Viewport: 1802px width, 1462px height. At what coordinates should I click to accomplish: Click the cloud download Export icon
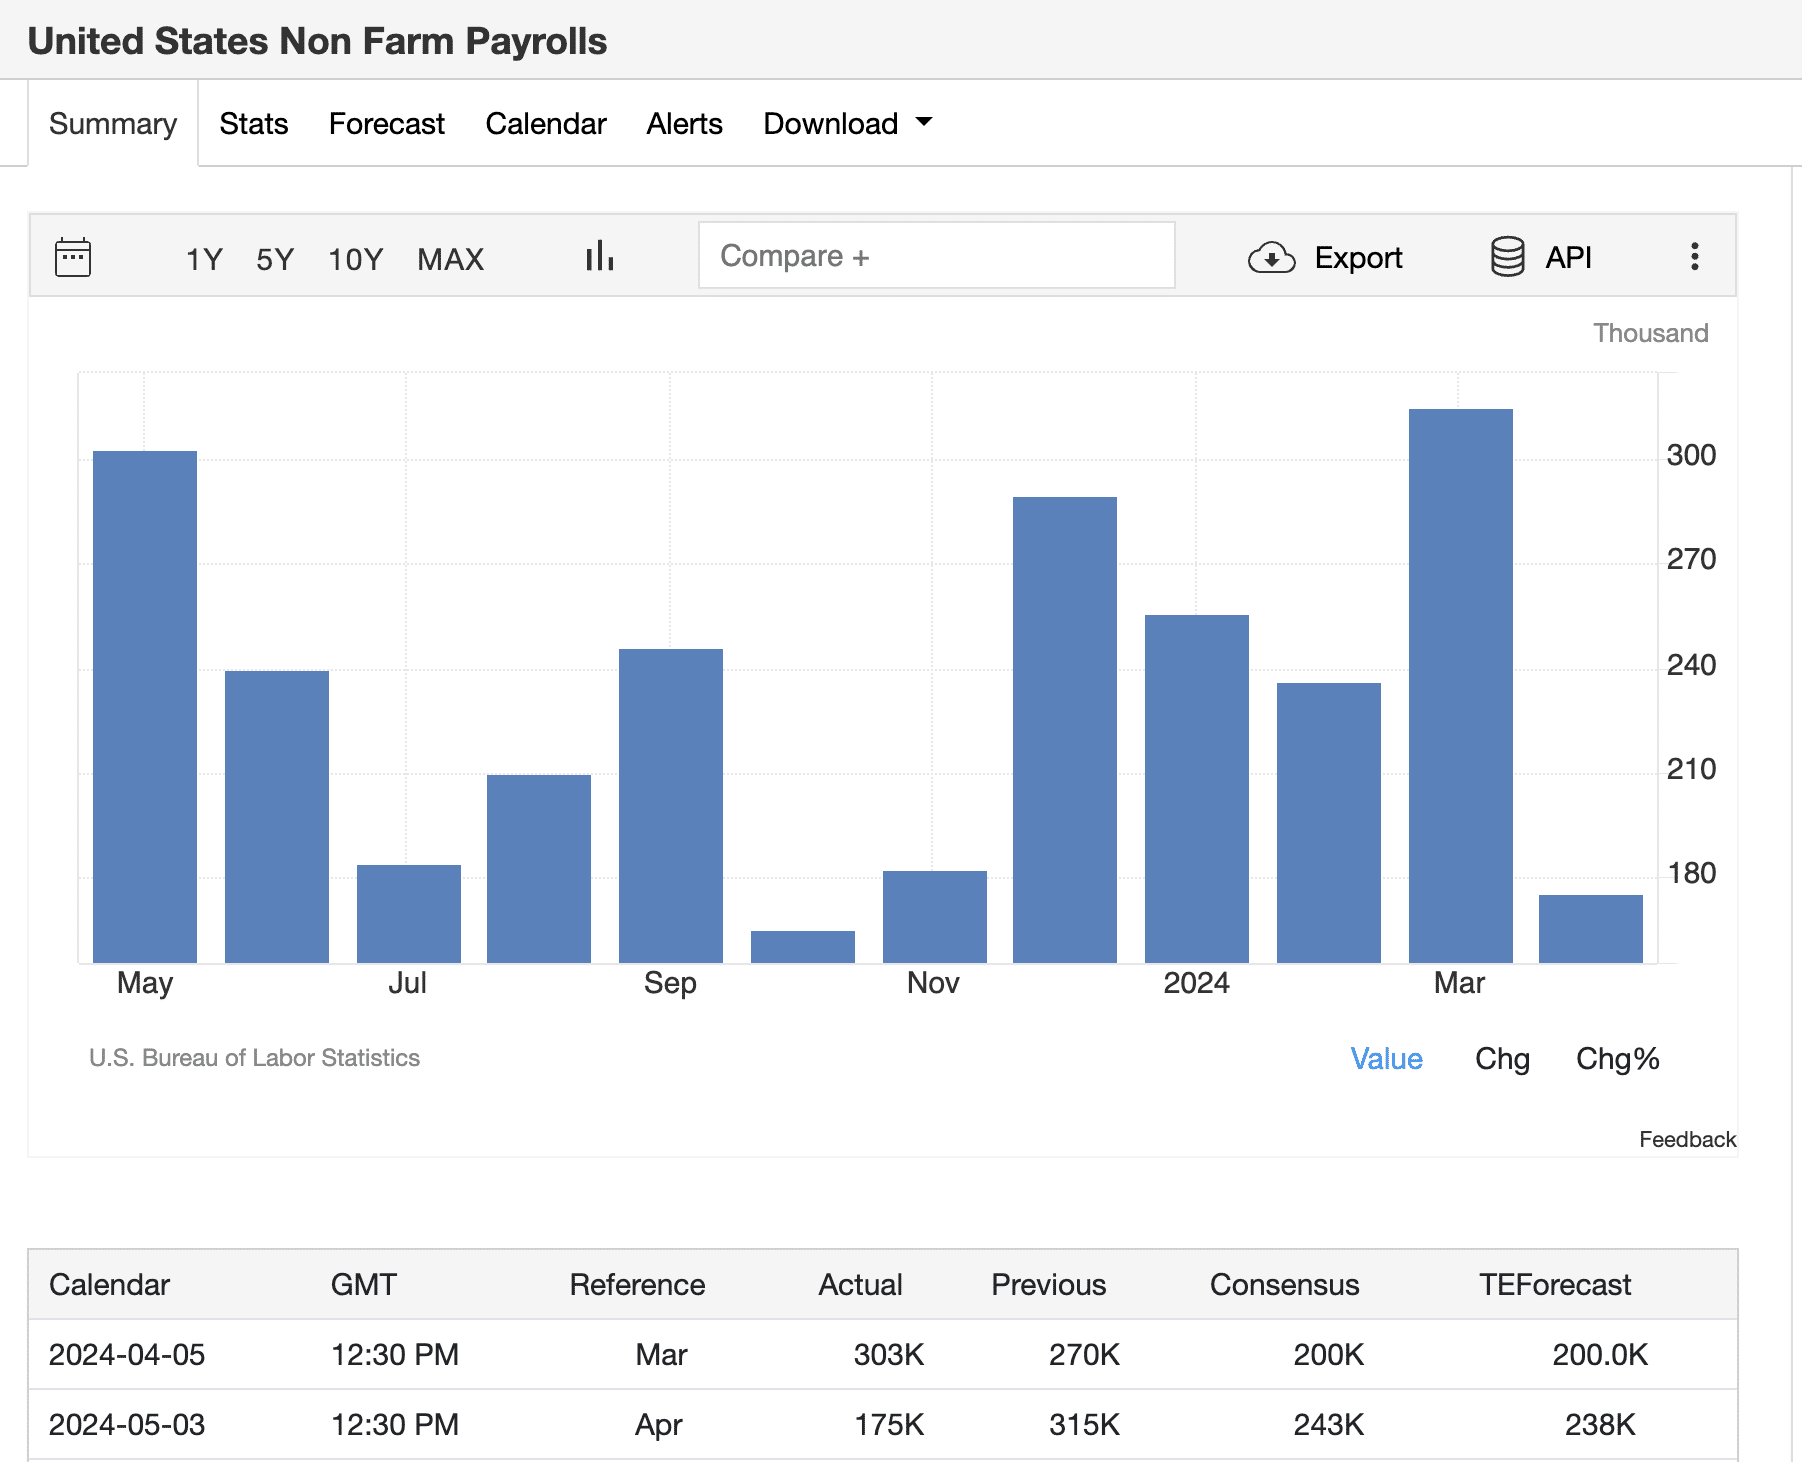(x=1271, y=258)
